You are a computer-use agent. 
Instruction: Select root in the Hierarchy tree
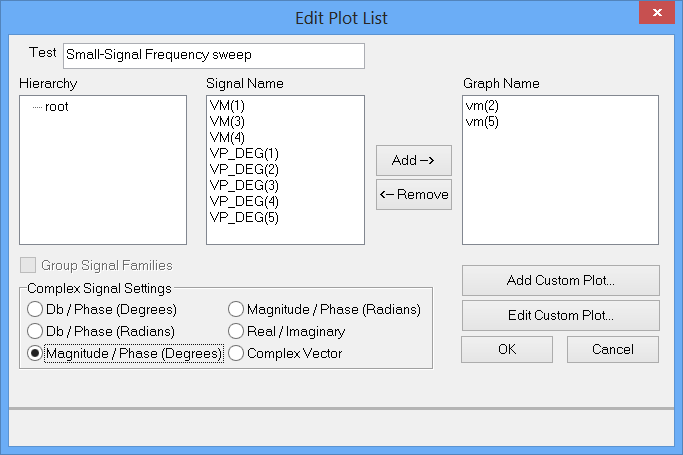click(56, 106)
